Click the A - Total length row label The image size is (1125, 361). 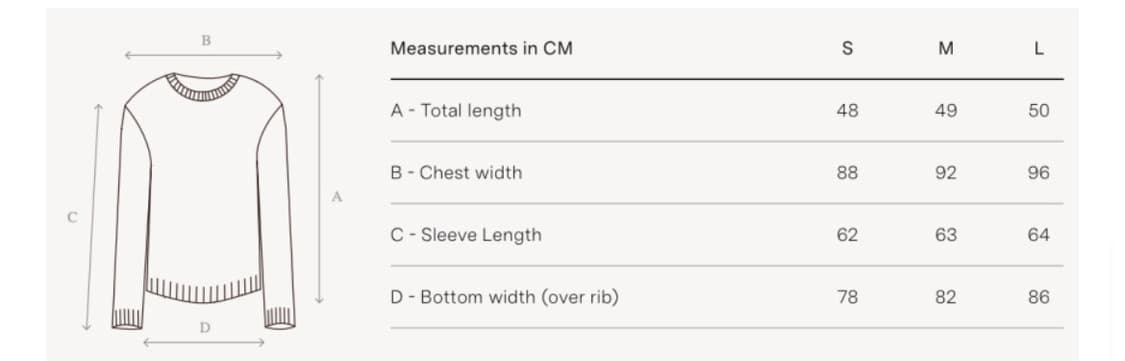pyautogui.click(x=456, y=111)
